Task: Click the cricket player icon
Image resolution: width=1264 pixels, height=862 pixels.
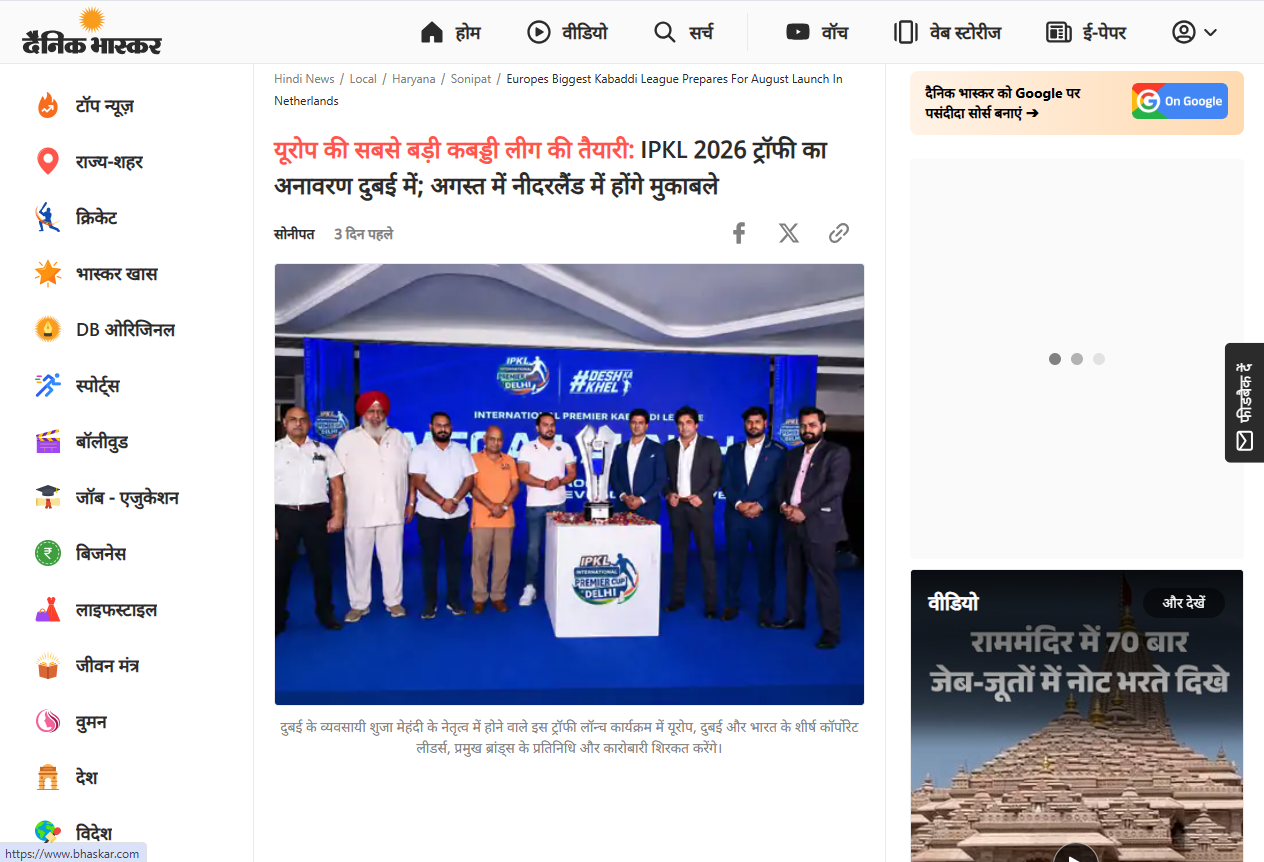Action: pyautogui.click(x=48, y=217)
